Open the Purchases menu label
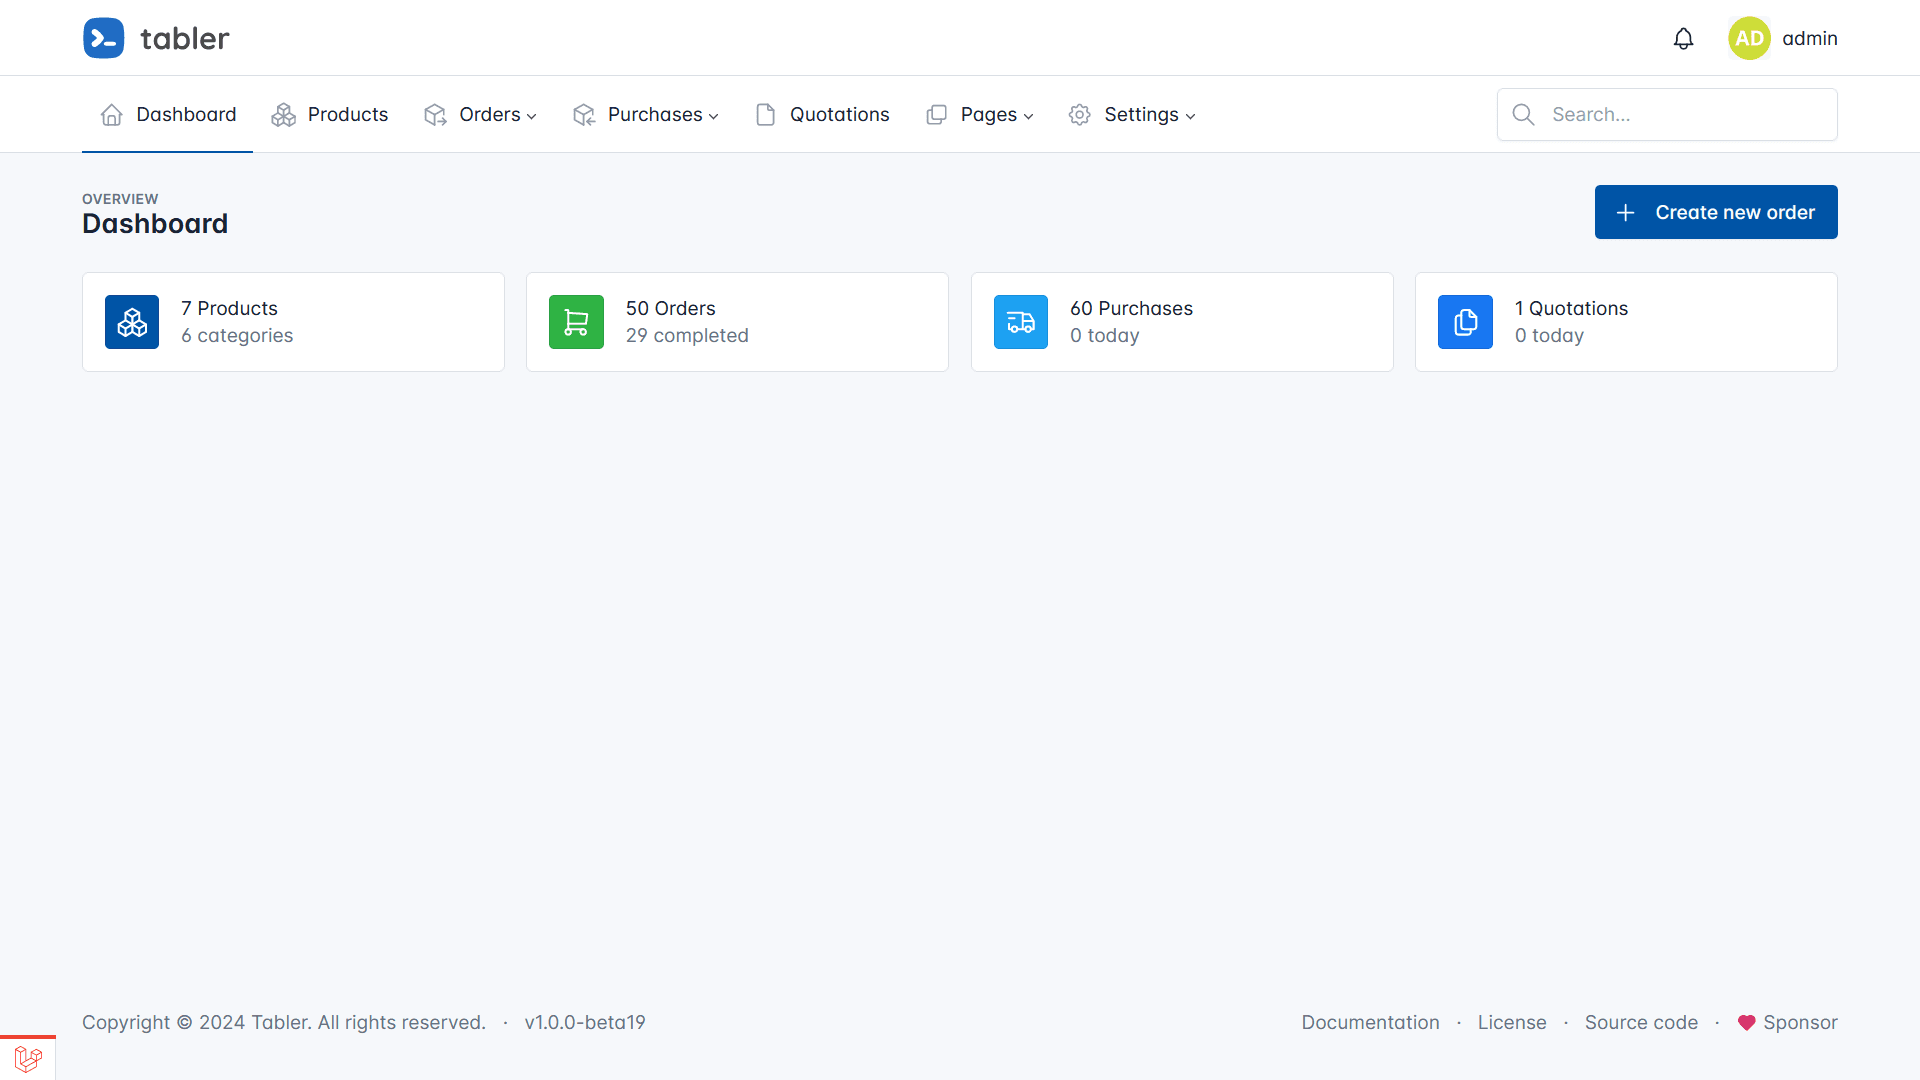The height and width of the screenshot is (1080, 1920). [655, 115]
